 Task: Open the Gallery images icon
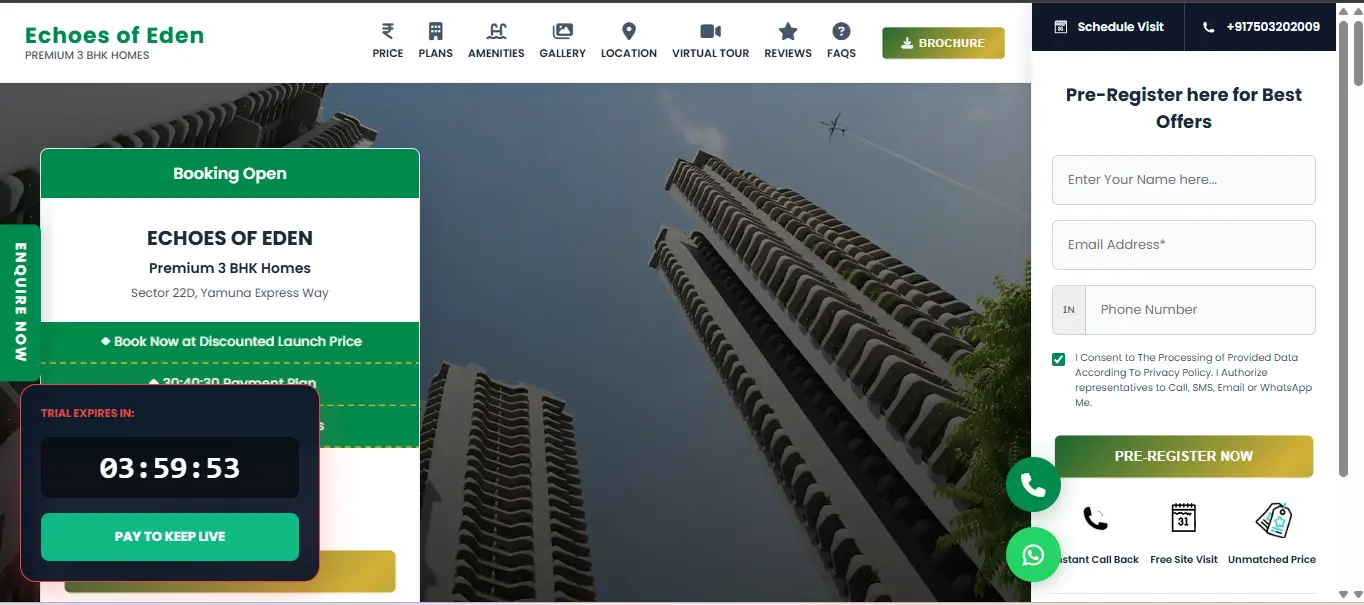(563, 31)
